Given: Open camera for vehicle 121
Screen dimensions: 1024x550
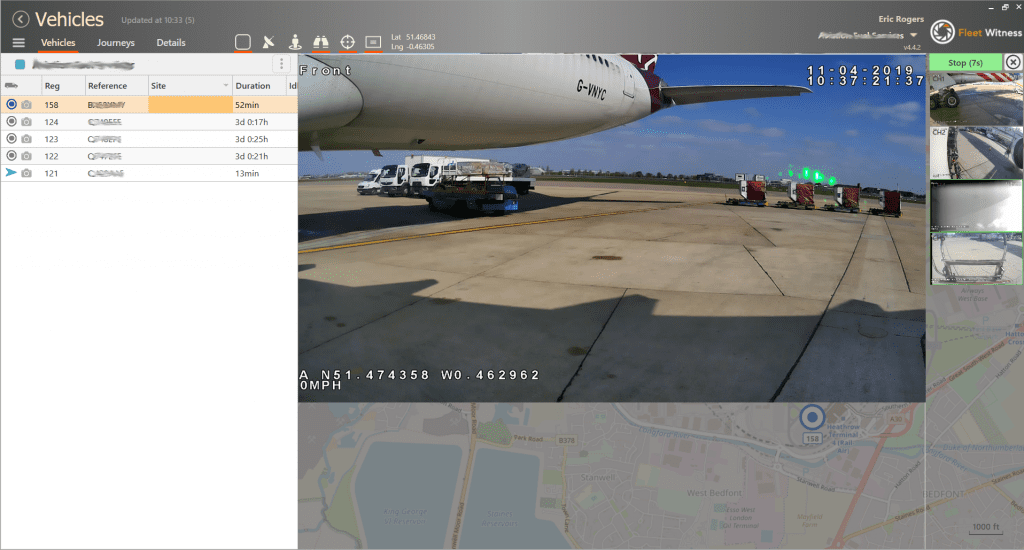Looking at the screenshot, I should pyautogui.click(x=26, y=173).
